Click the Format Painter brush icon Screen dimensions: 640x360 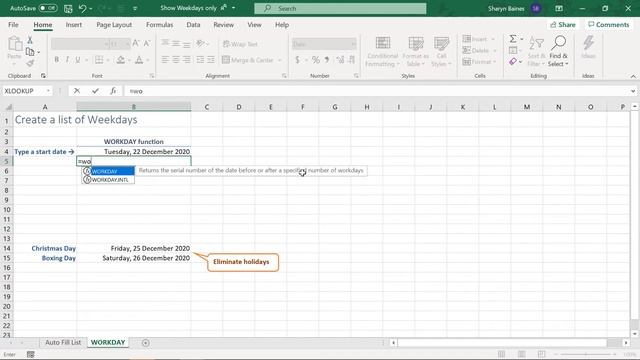pos(30,63)
